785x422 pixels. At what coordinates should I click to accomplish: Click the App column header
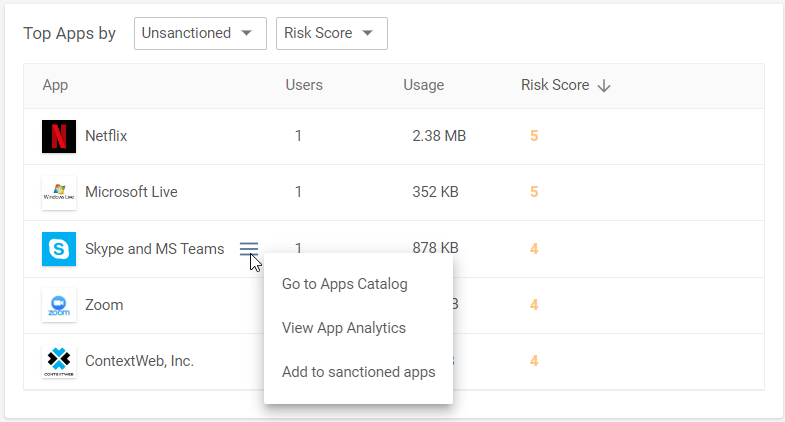pos(55,85)
